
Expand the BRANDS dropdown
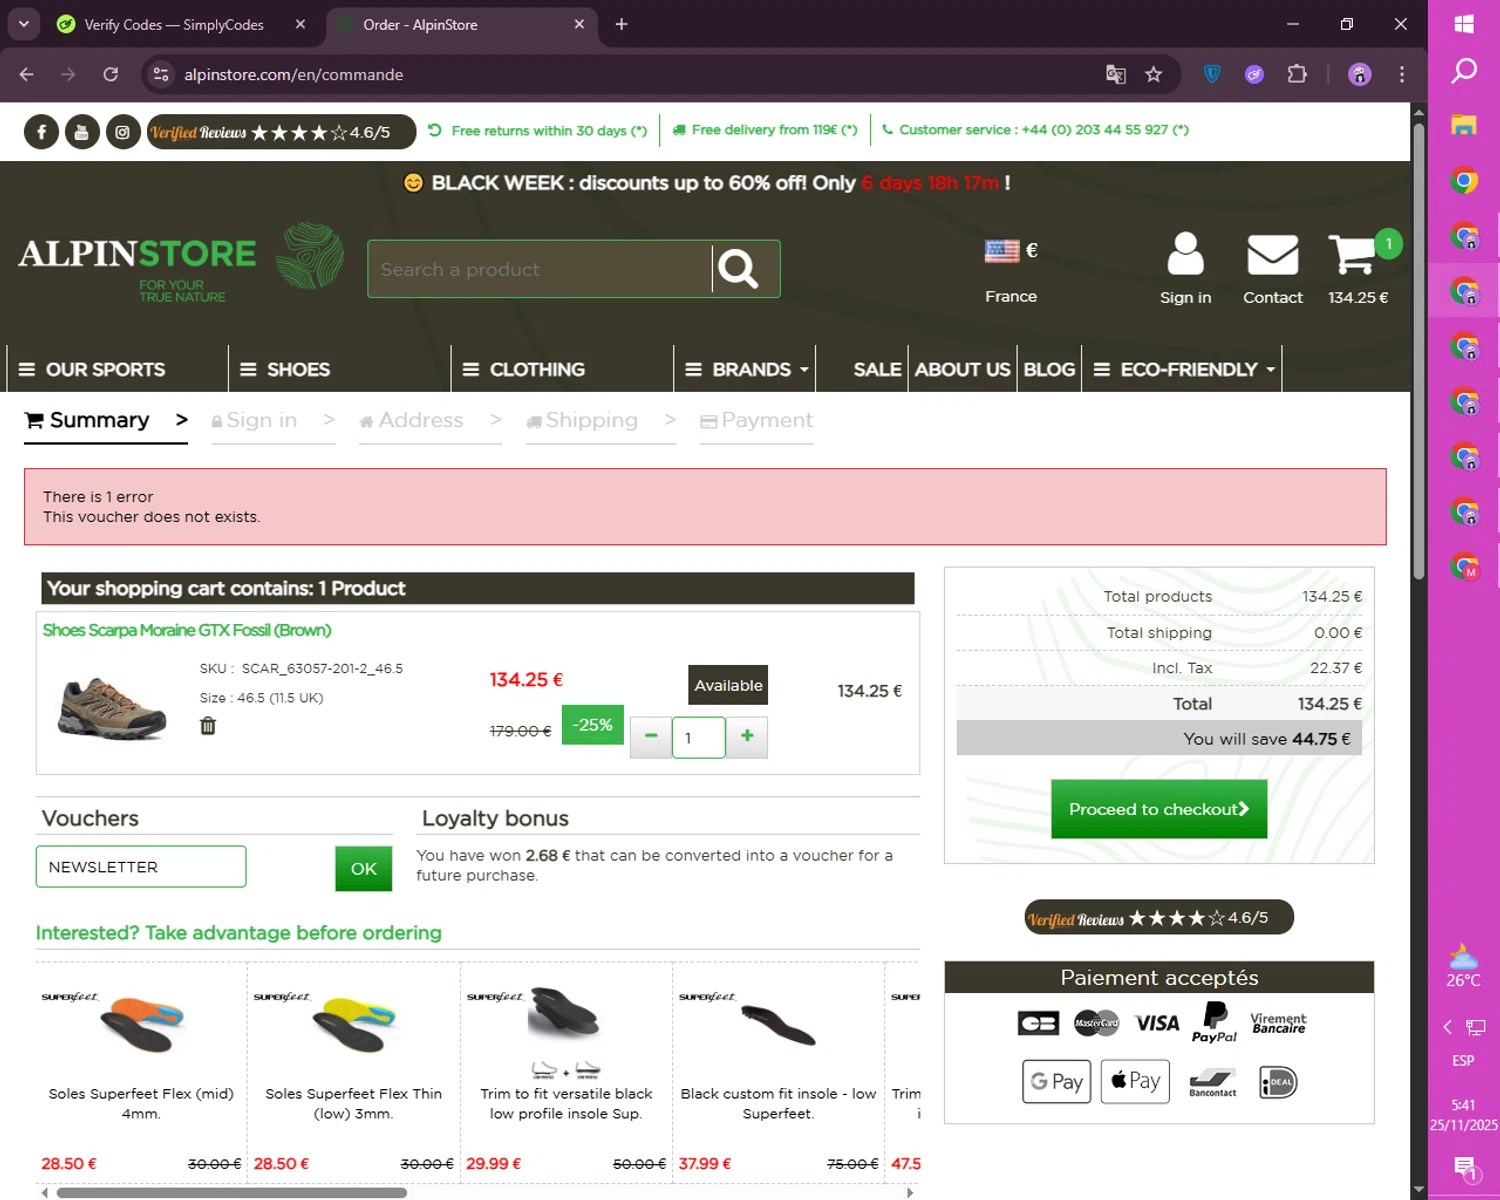click(746, 369)
